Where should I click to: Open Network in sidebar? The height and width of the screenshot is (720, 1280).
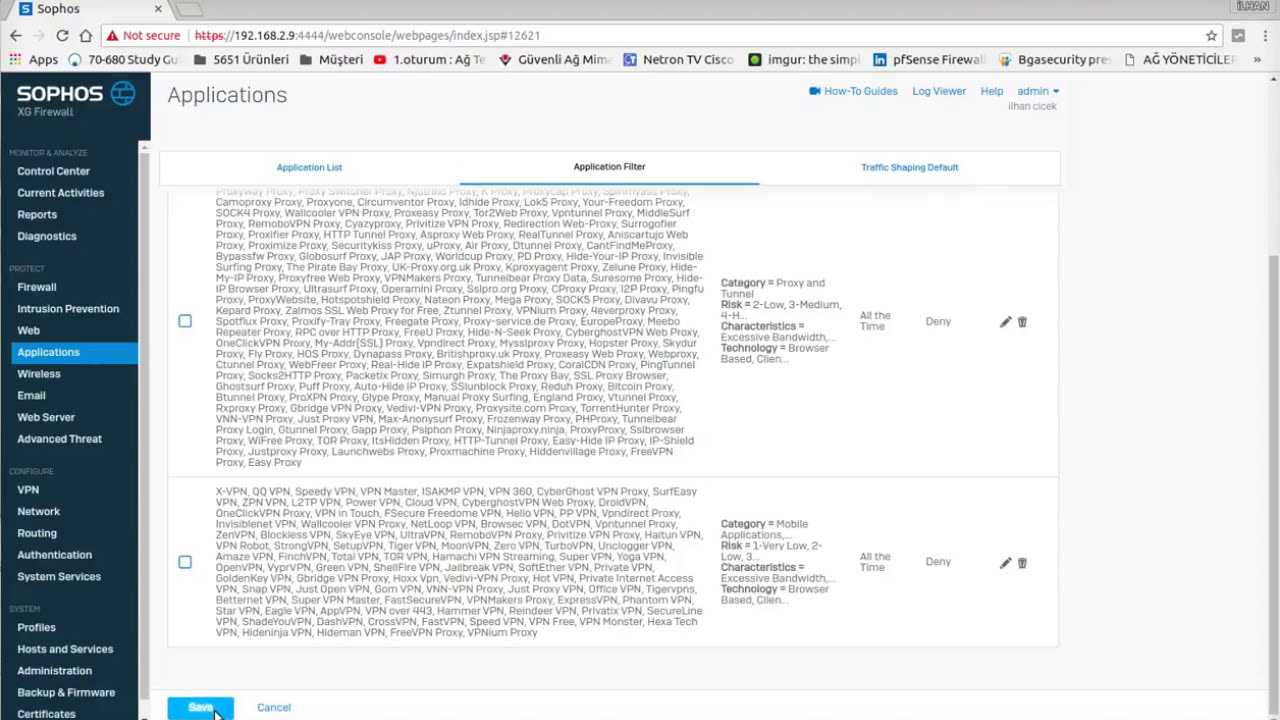[x=39, y=511]
